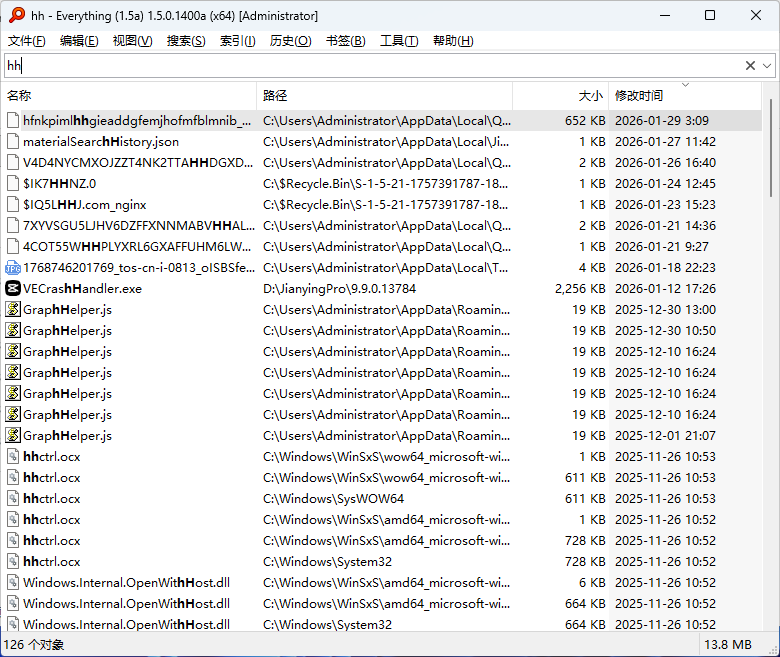Click the JPG icon of file 1768746201769_tos-cn
This screenshot has height=657, width=780.
[x=13, y=267]
